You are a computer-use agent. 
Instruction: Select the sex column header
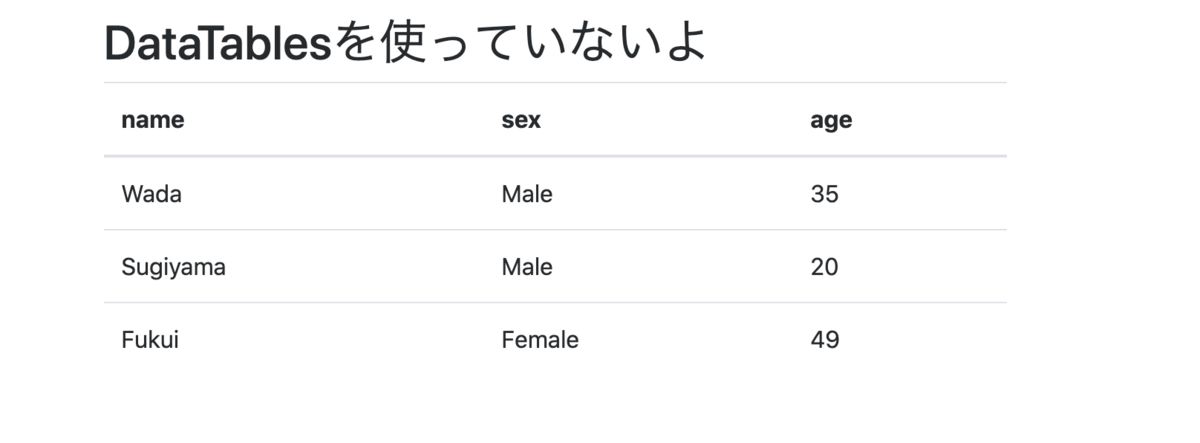(521, 120)
